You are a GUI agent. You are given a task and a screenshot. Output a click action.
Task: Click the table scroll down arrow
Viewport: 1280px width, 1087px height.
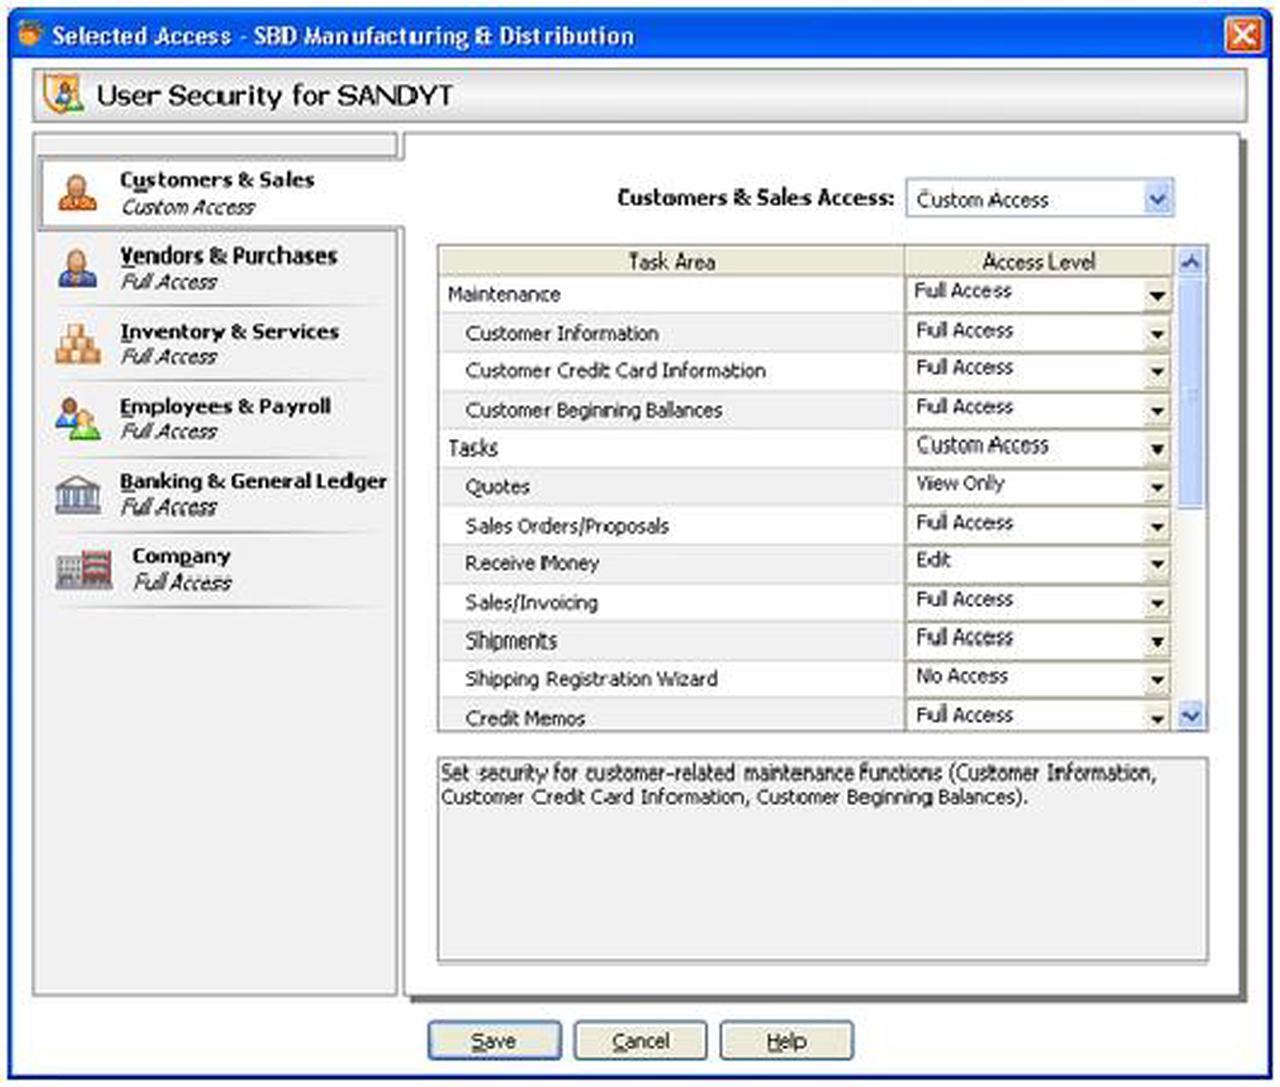coord(1191,716)
